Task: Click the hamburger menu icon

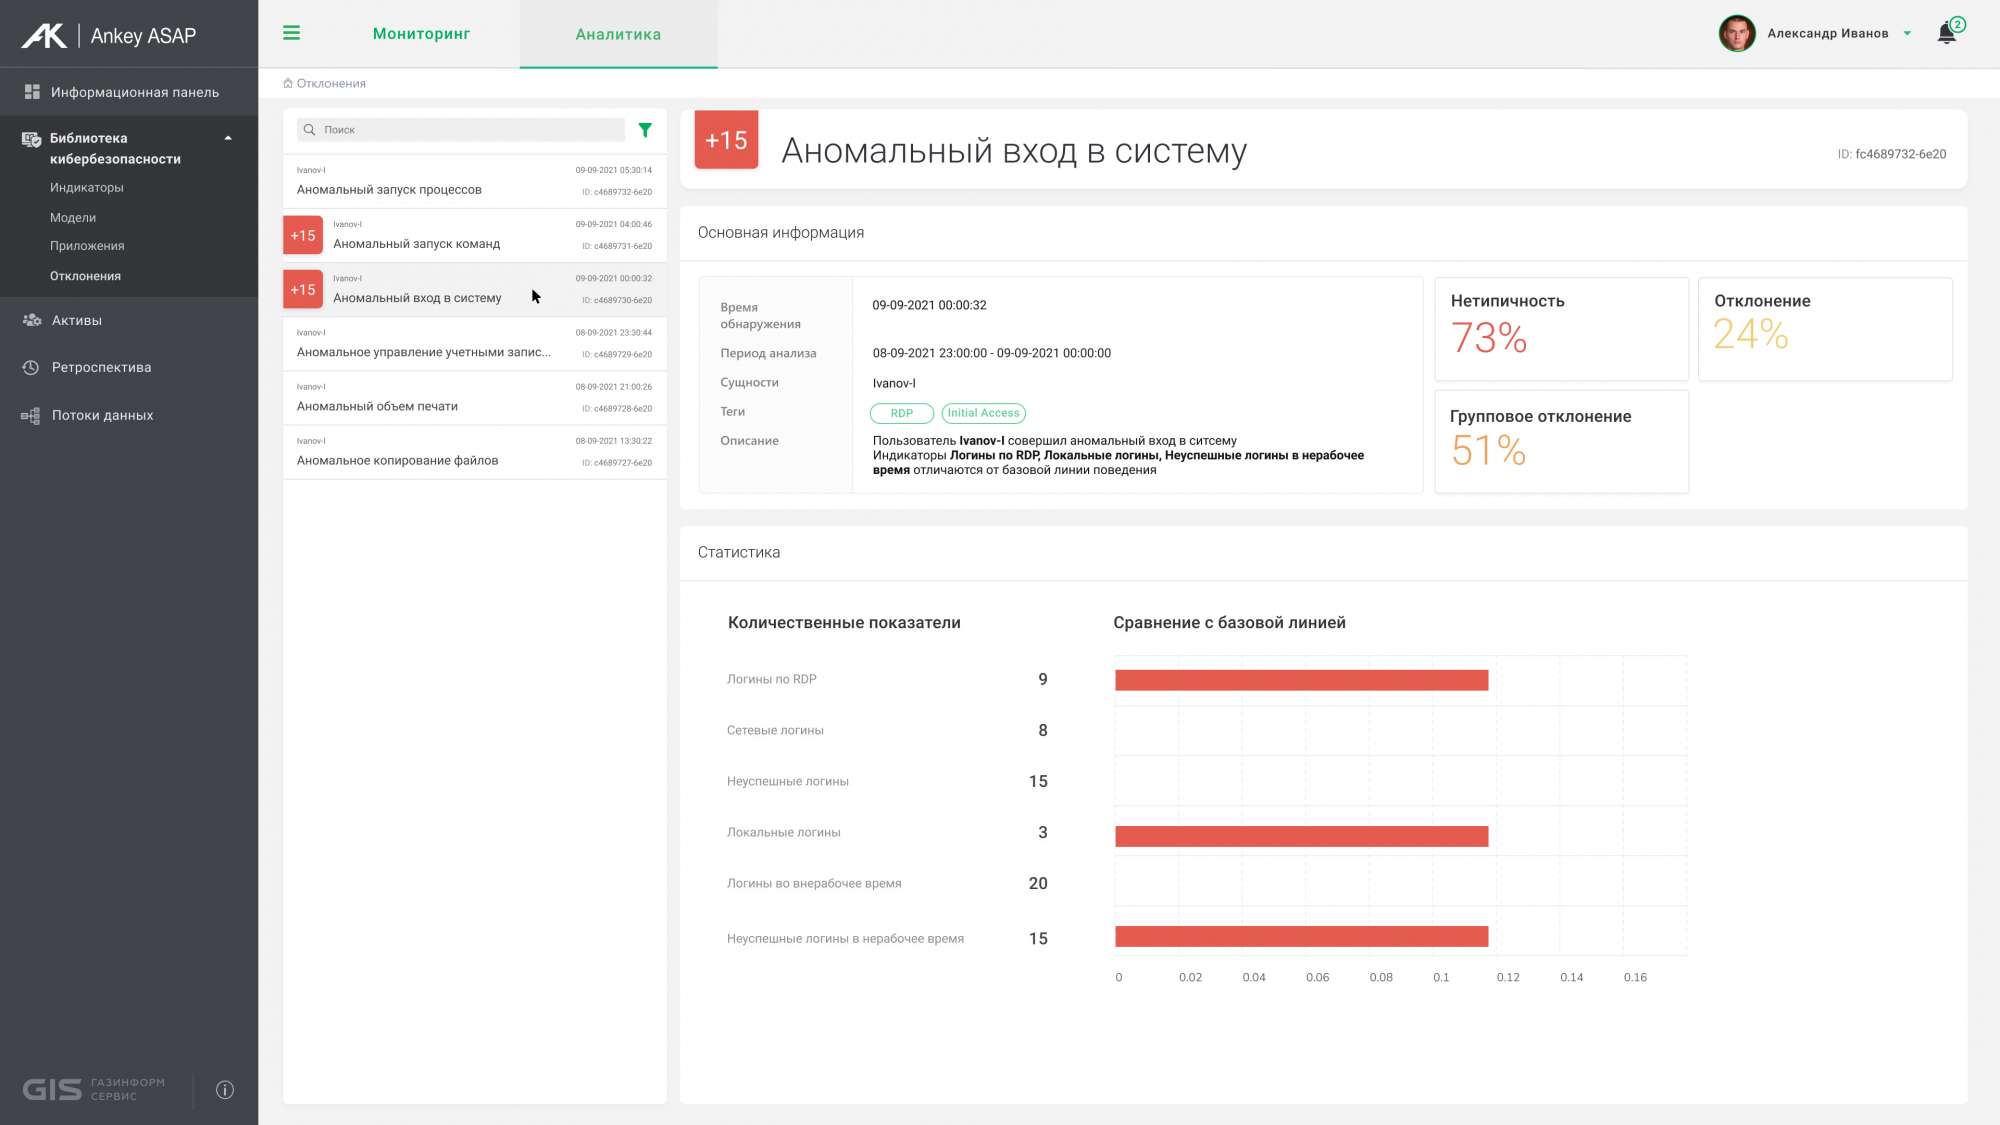Action: [291, 33]
